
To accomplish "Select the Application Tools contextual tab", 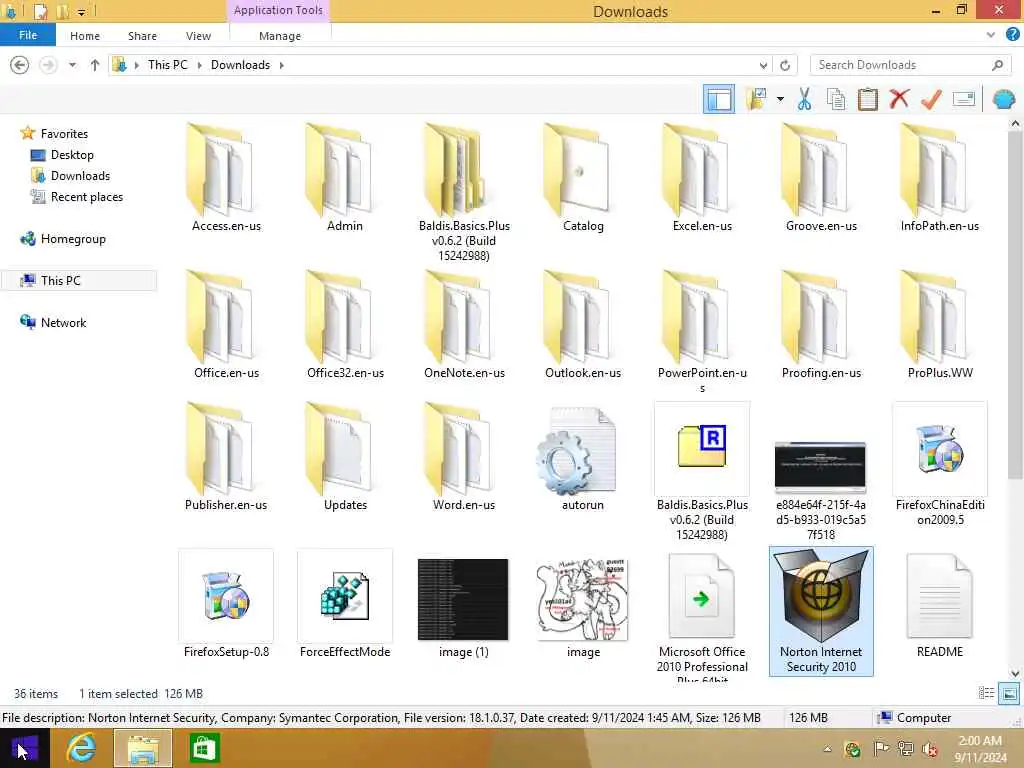I will coord(278,10).
